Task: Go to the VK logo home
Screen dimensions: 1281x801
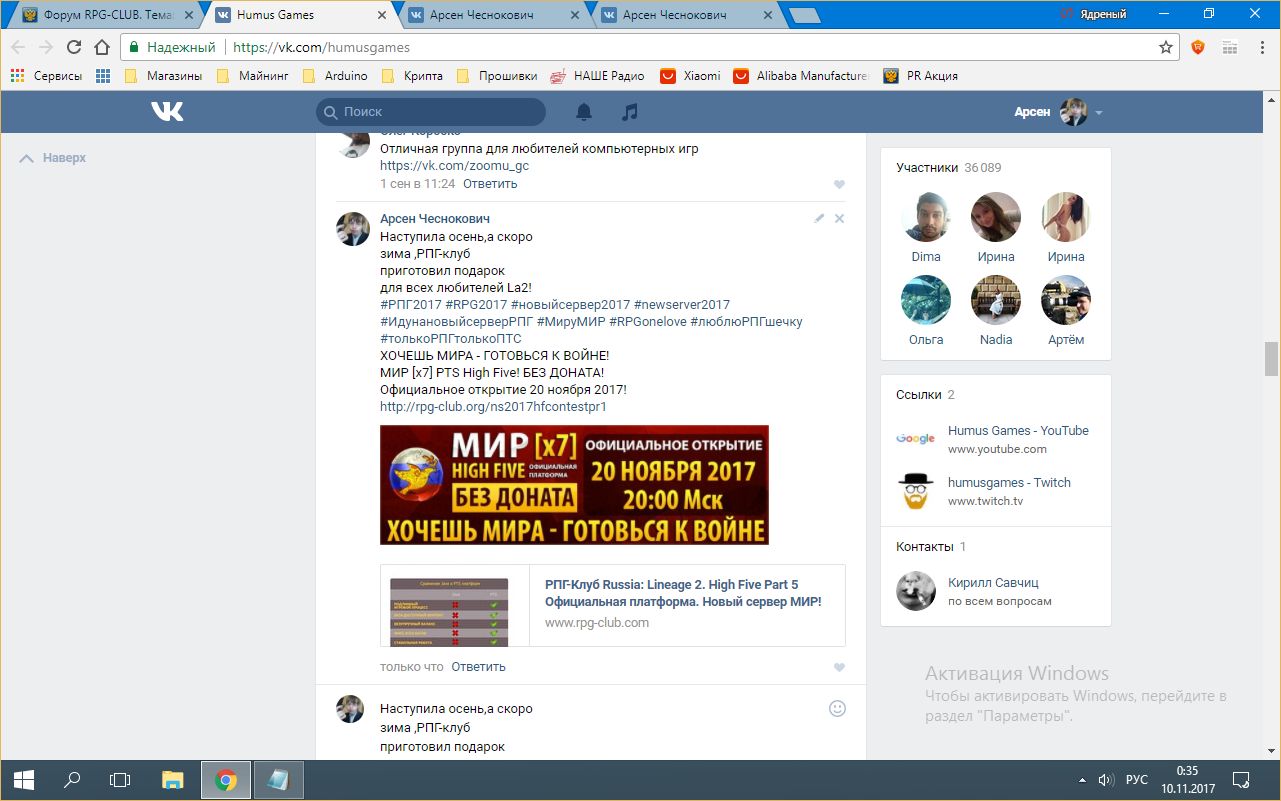Action: pos(167,112)
